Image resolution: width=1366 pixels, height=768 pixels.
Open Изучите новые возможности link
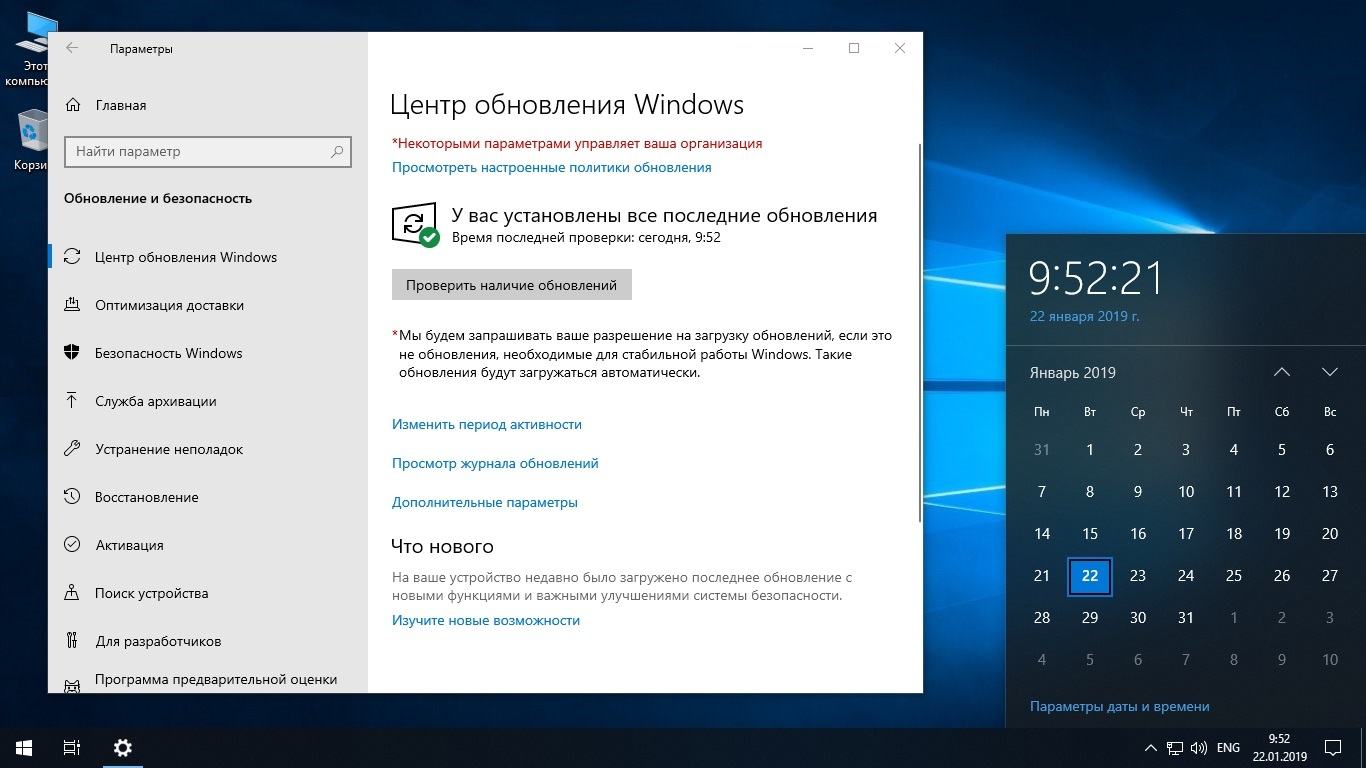pos(485,620)
